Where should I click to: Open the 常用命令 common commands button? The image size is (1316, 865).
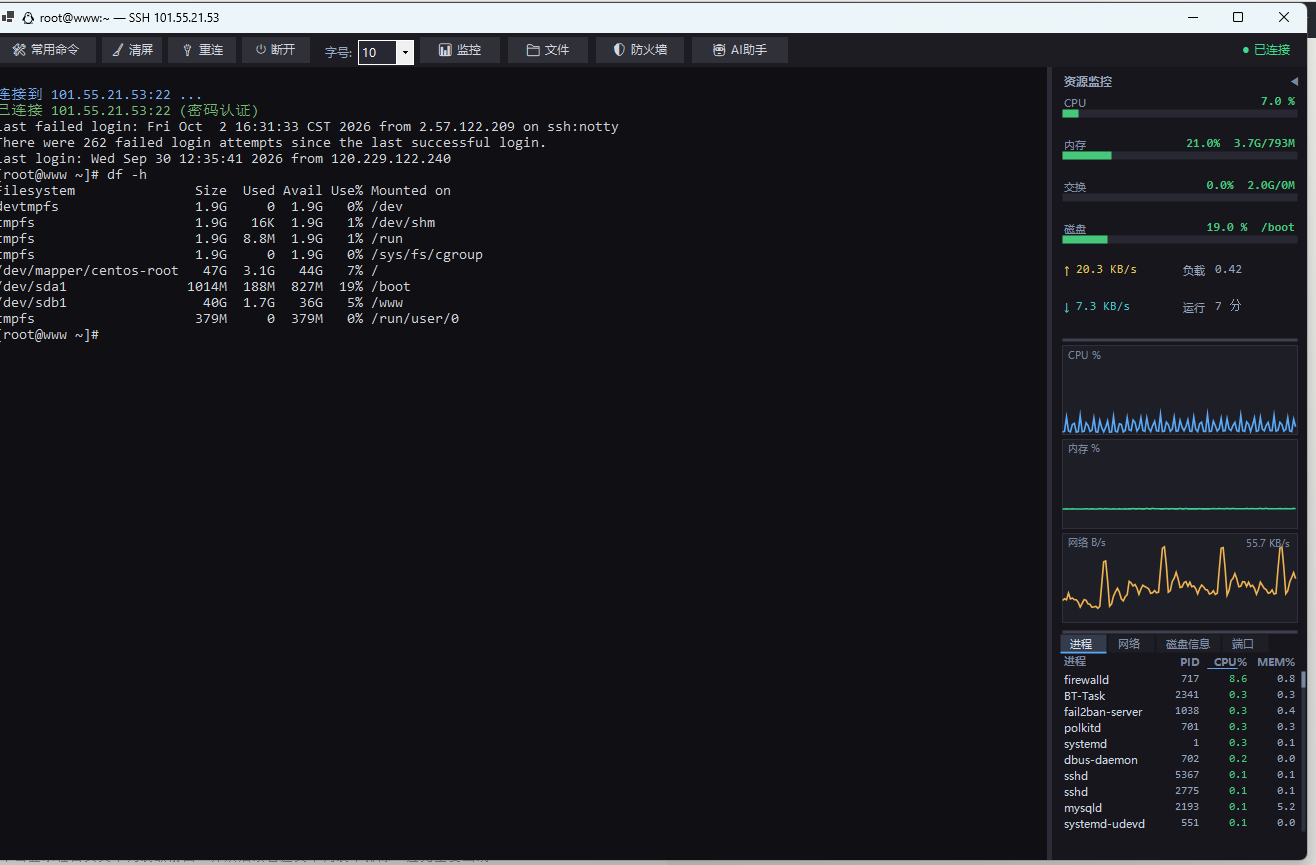(x=47, y=50)
